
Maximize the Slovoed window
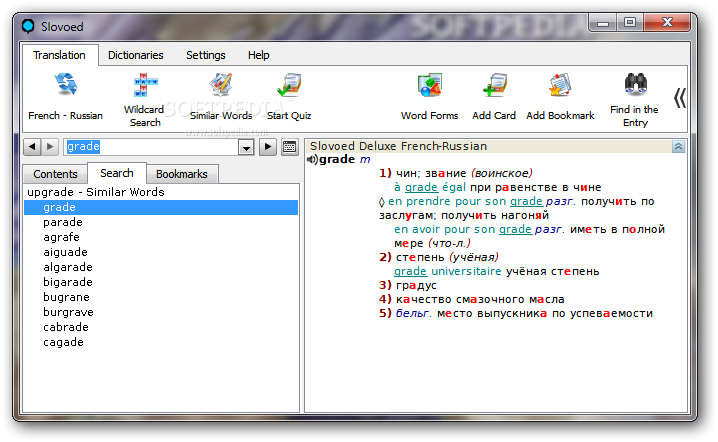tap(630, 22)
